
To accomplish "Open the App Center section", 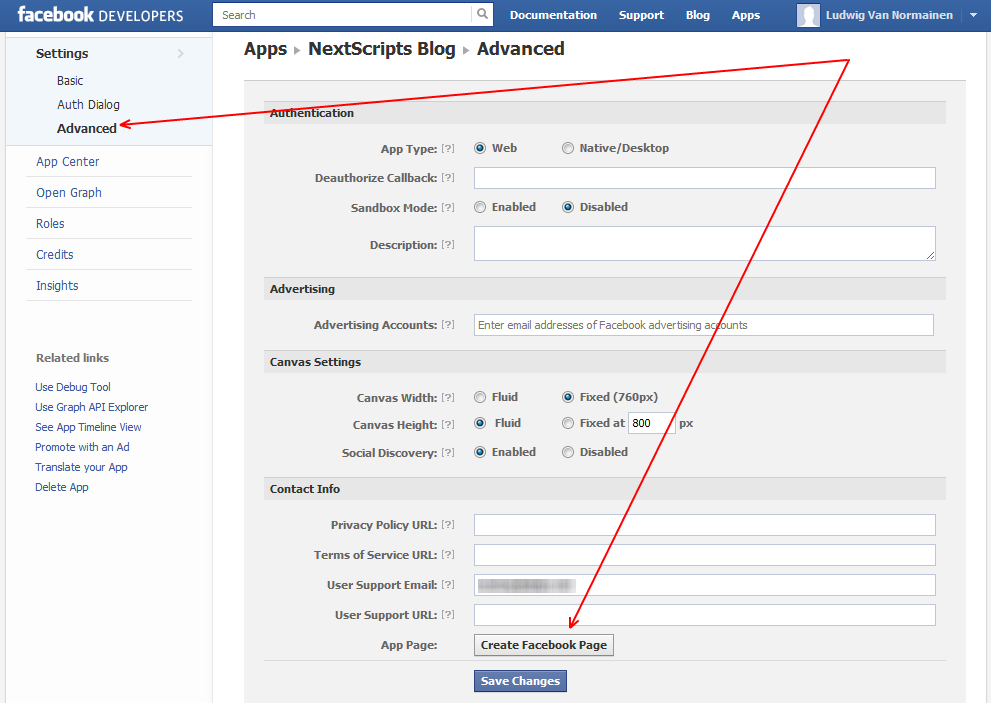I will coord(68,162).
